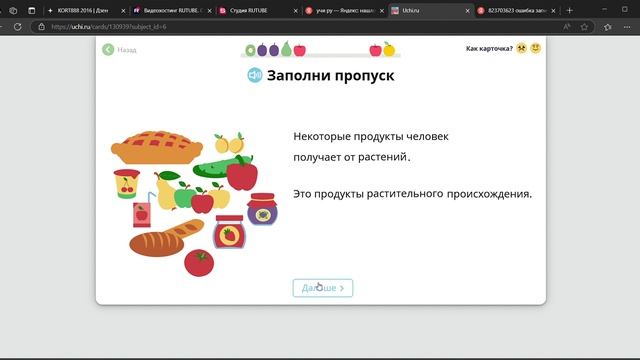The image size is (640, 360).
Task: Open workspaces icon in title bar
Action: (13, 11)
